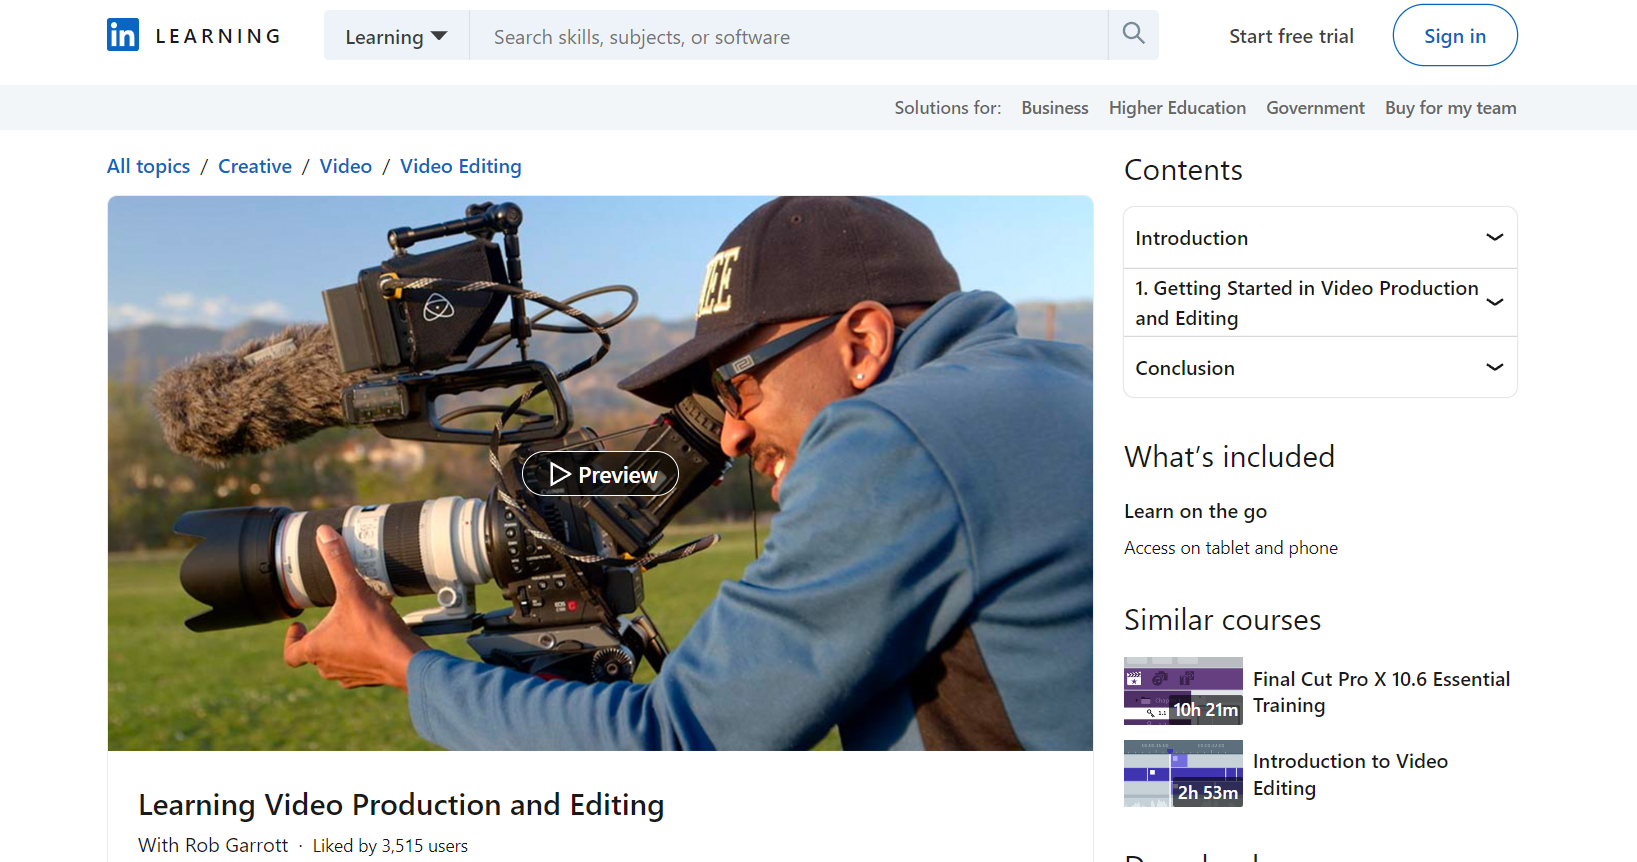This screenshot has height=862, width=1637.
Task: Navigate to All topics breadcrumb
Action: (148, 166)
